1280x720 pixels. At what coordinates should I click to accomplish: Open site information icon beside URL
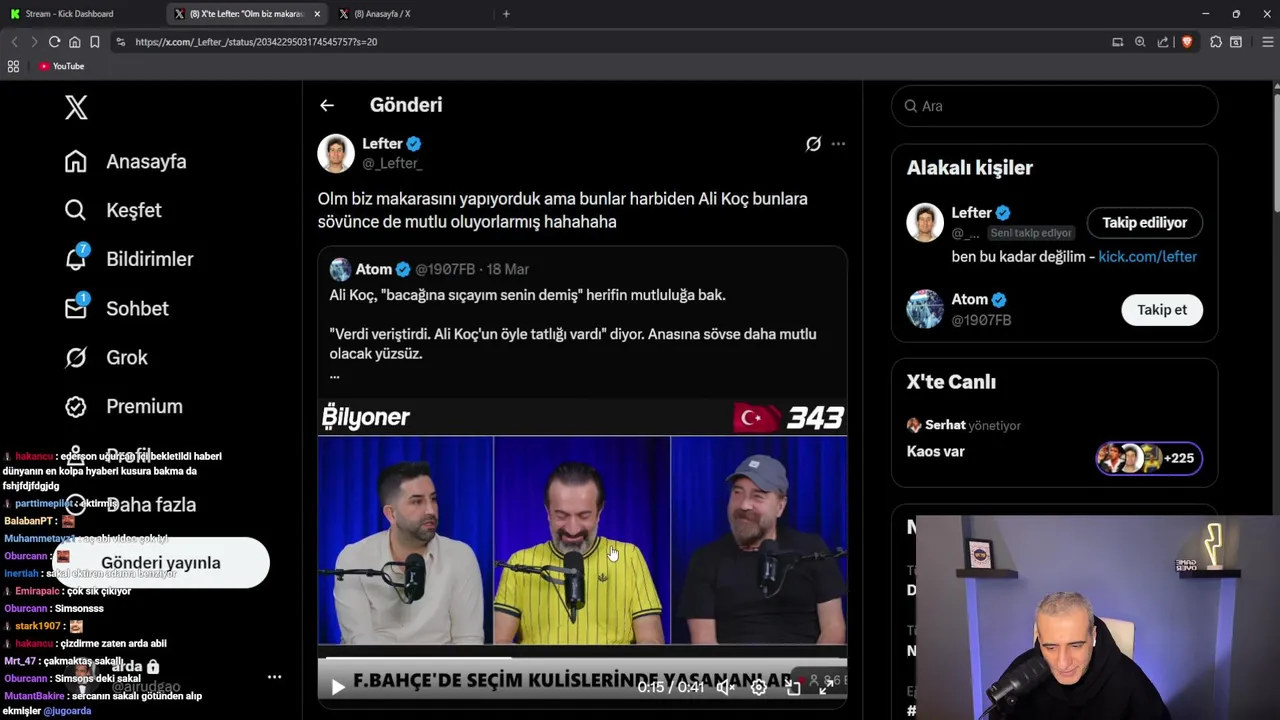(x=121, y=42)
